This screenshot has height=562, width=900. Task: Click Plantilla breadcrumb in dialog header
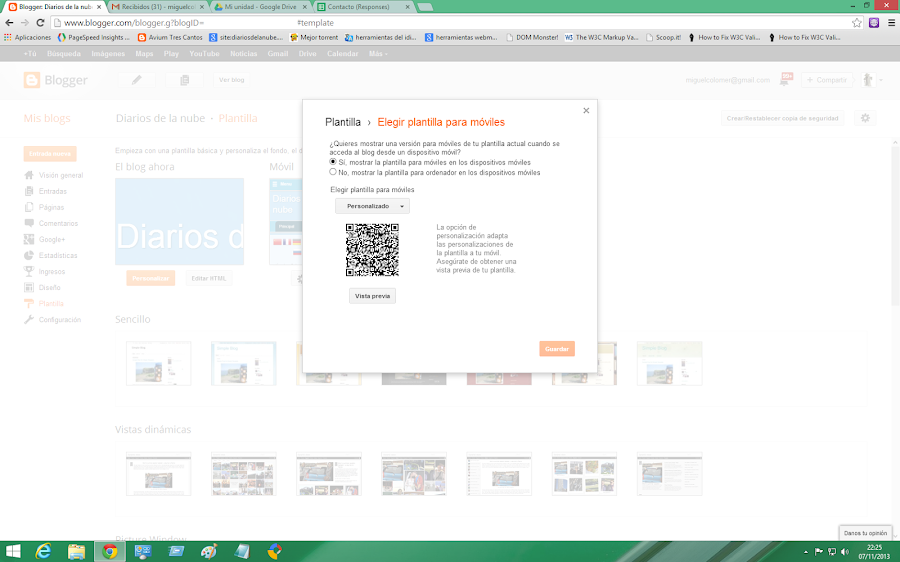click(x=343, y=122)
